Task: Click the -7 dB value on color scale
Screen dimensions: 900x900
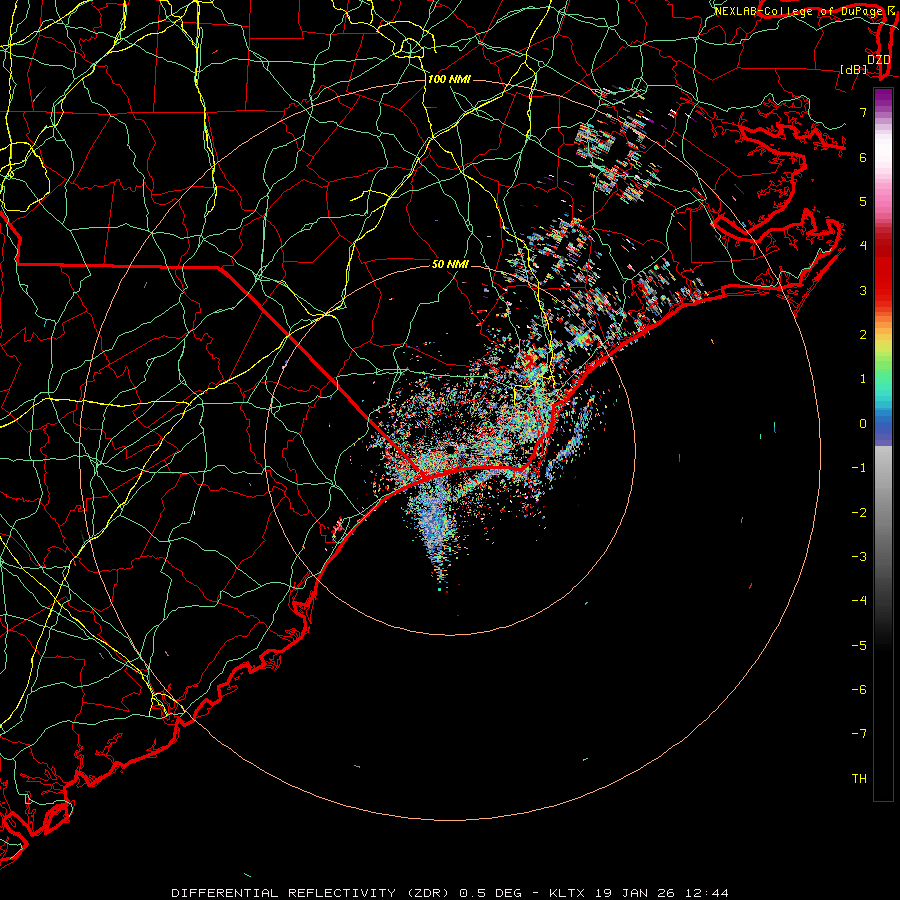Action: point(859,734)
